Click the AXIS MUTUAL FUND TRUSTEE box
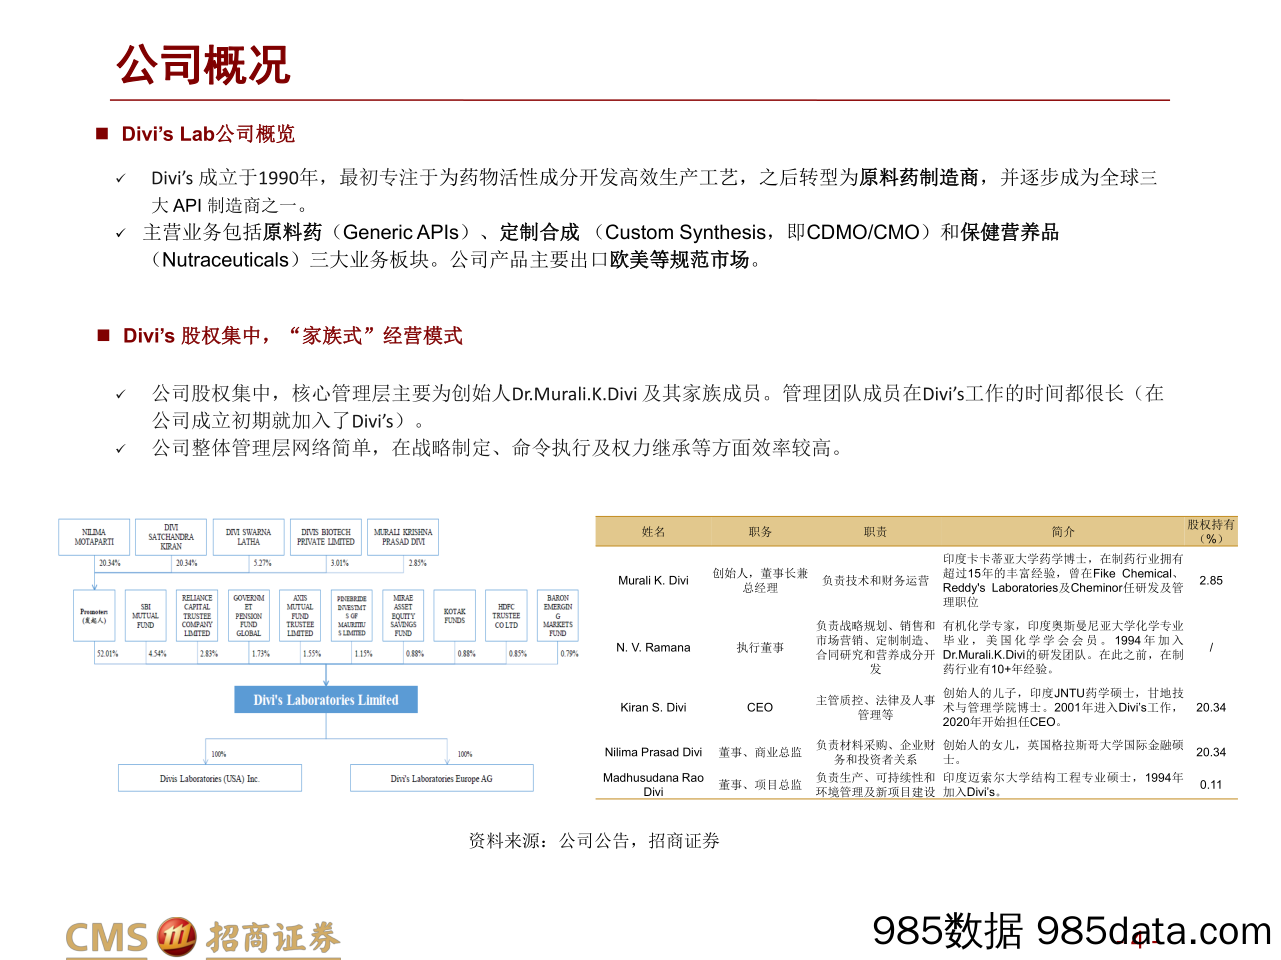Viewport: 1281px width, 960px height. point(300,616)
